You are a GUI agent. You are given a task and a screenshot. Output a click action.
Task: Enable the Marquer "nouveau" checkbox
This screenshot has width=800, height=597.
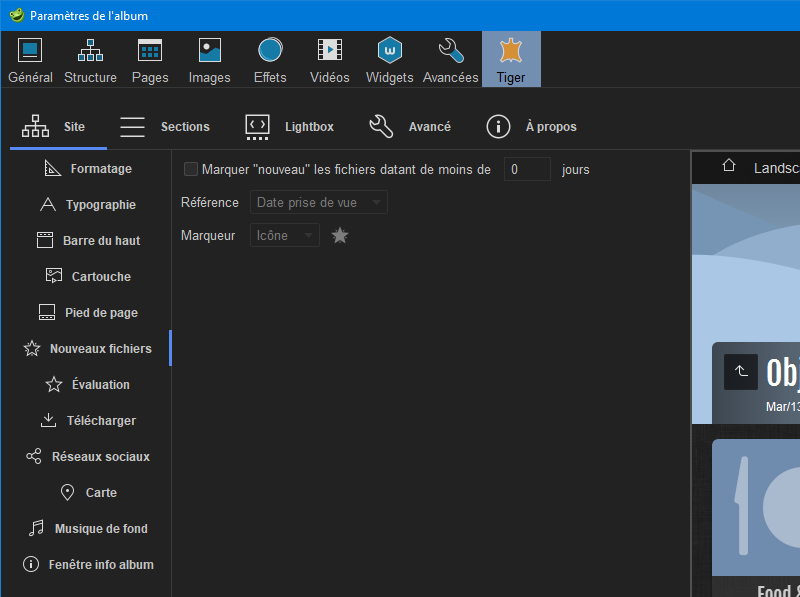191,170
